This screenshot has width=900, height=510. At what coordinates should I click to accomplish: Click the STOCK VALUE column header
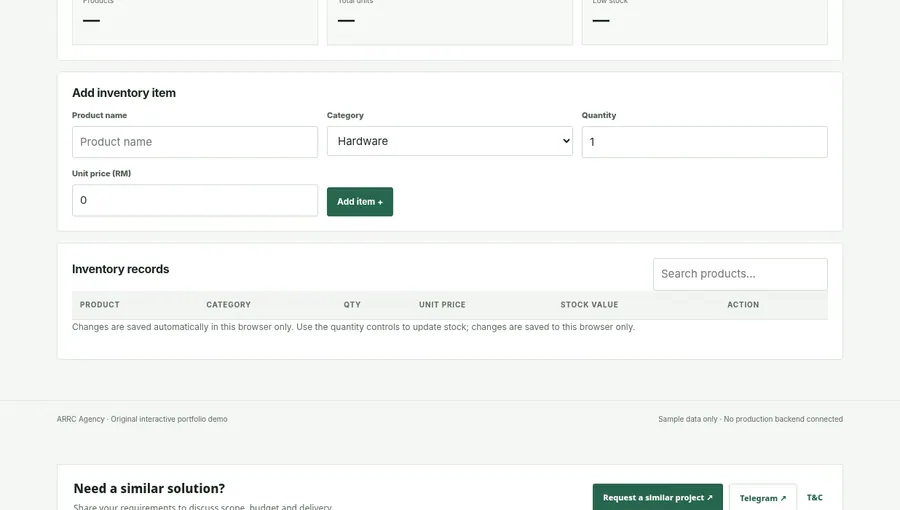coord(589,305)
